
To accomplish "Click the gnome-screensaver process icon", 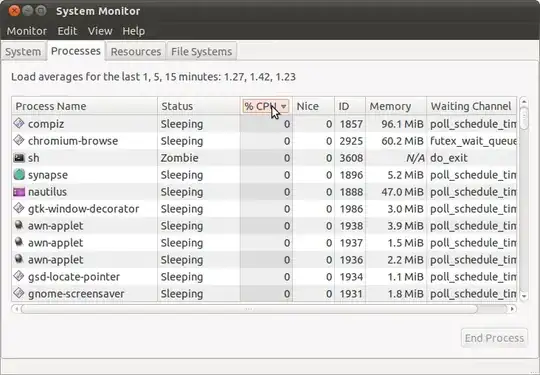I will [x=19, y=293].
